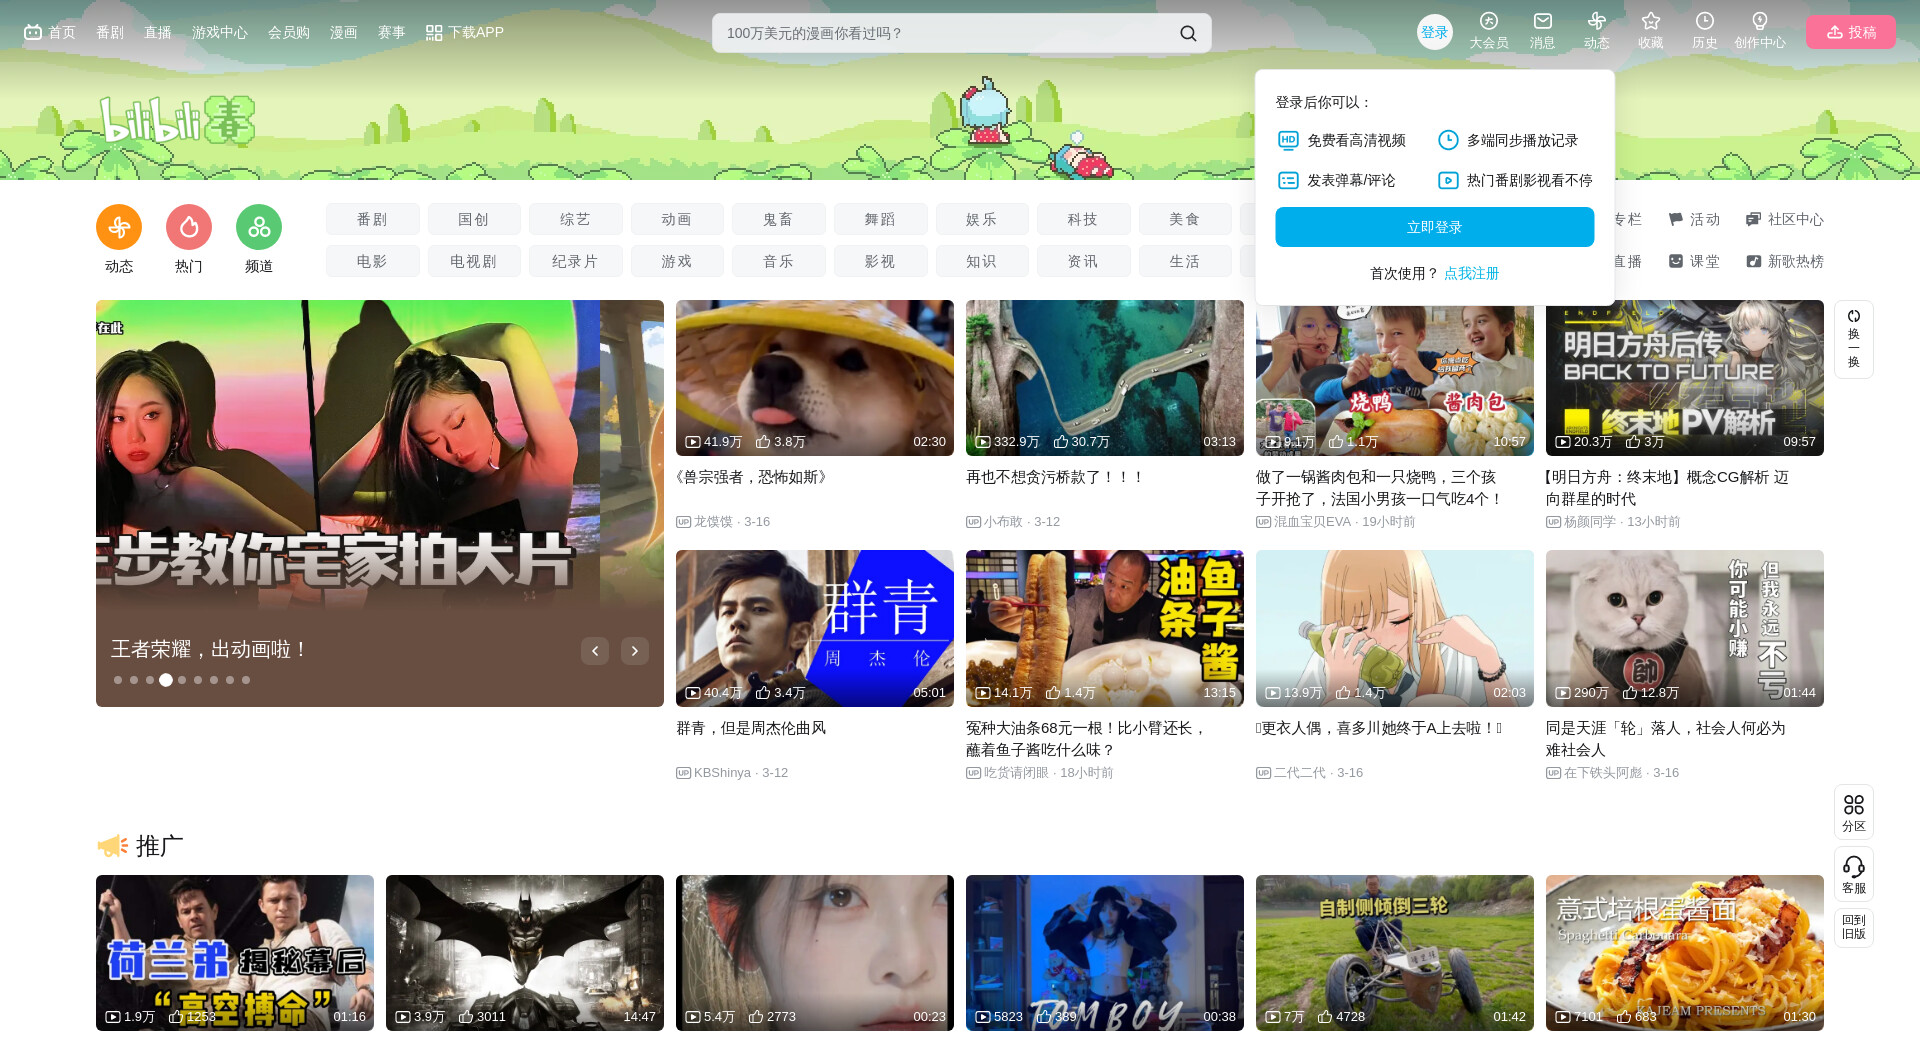This screenshot has width=1920, height=1040.
Task: Select the highlighted carousel indicator dot
Action: point(166,680)
